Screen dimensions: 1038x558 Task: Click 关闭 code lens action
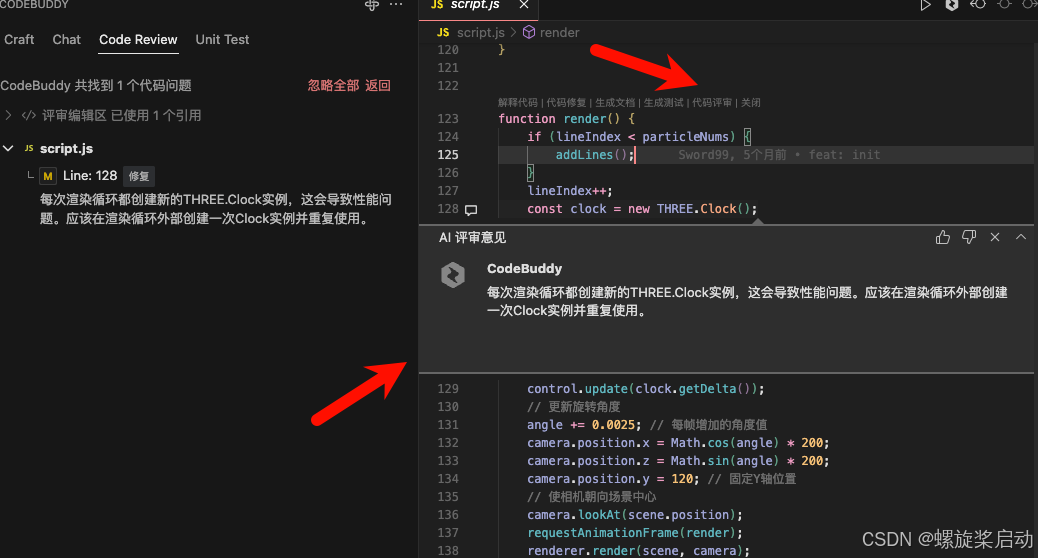tap(751, 103)
